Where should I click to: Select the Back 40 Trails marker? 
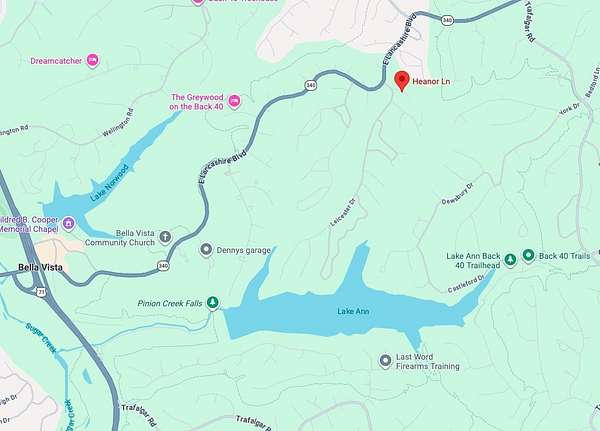(x=528, y=255)
